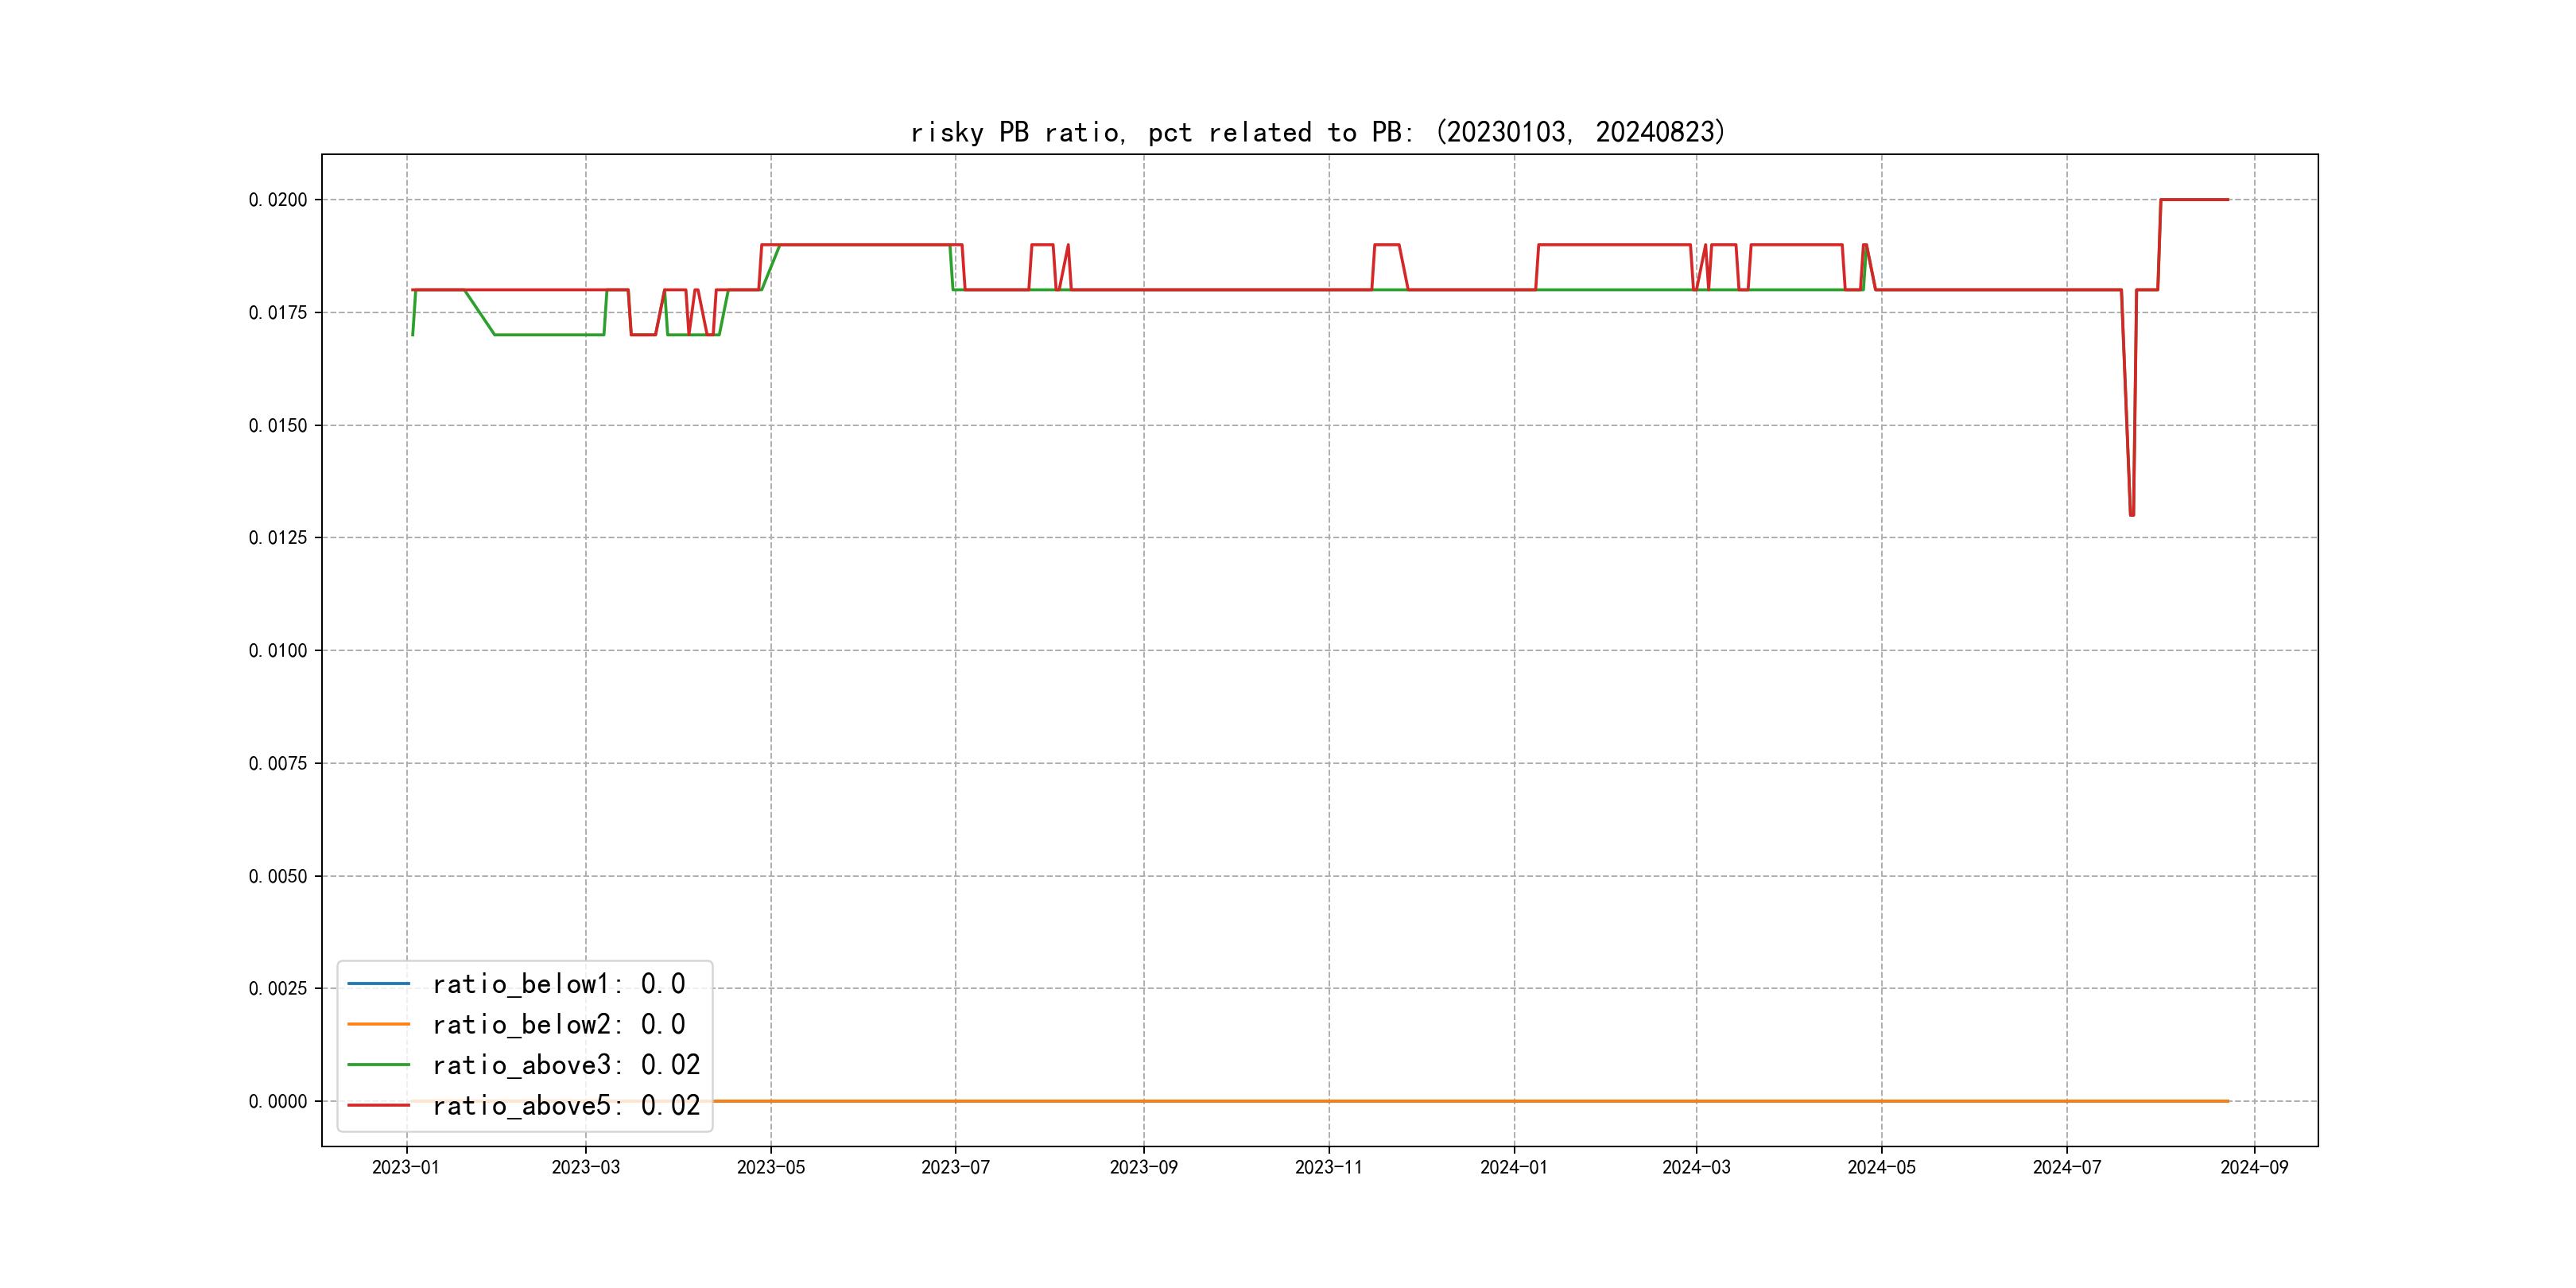
Task: Click the 0.0200 y-axis label
Action: [x=278, y=200]
